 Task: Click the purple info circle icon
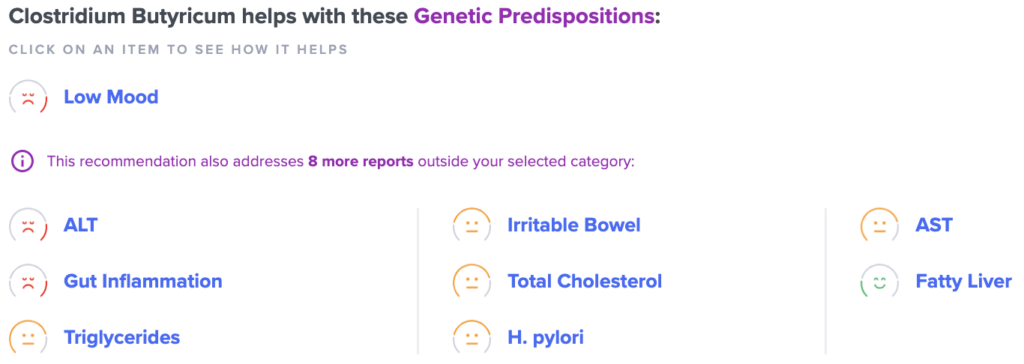(x=22, y=161)
